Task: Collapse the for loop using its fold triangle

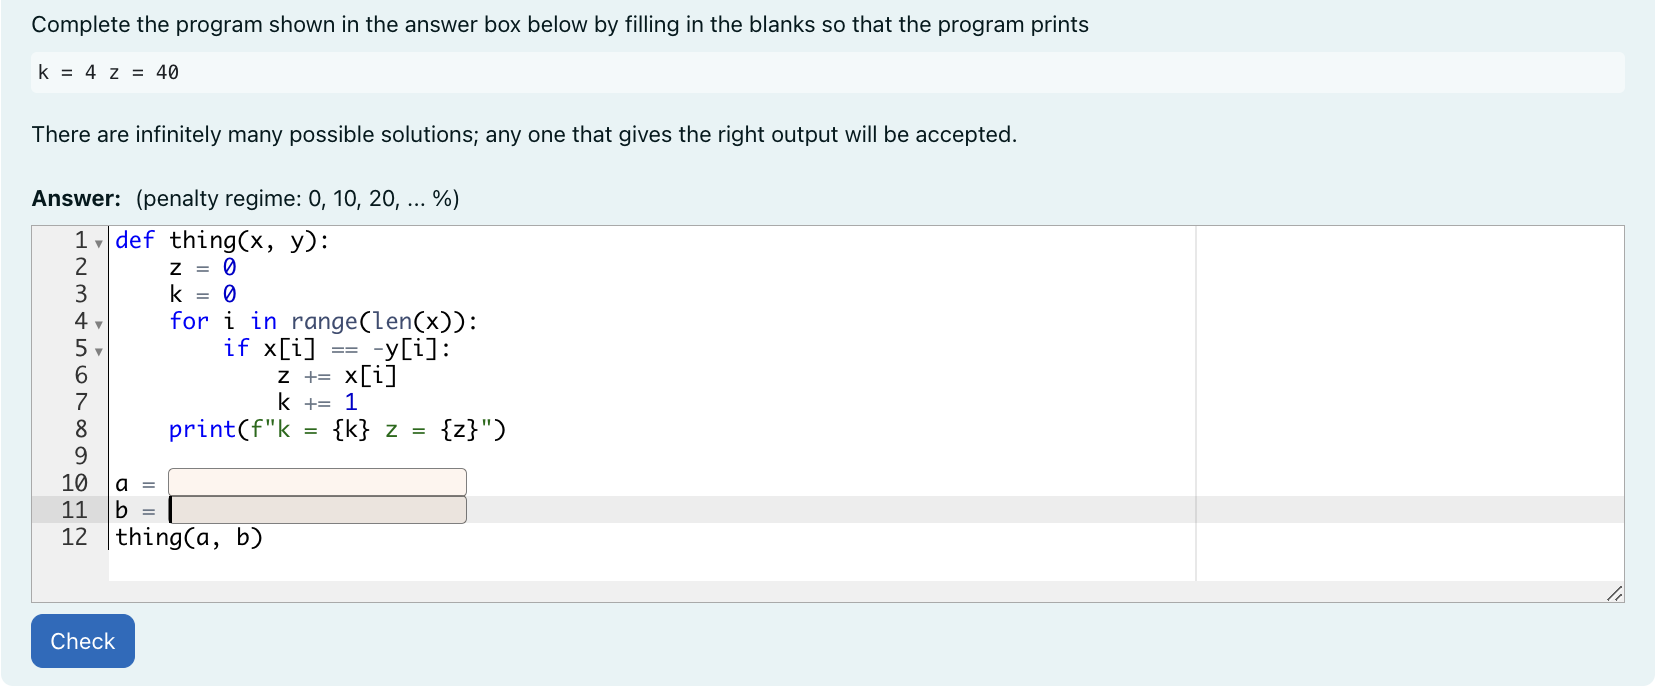Action: pyautogui.click(x=97, y=324)
